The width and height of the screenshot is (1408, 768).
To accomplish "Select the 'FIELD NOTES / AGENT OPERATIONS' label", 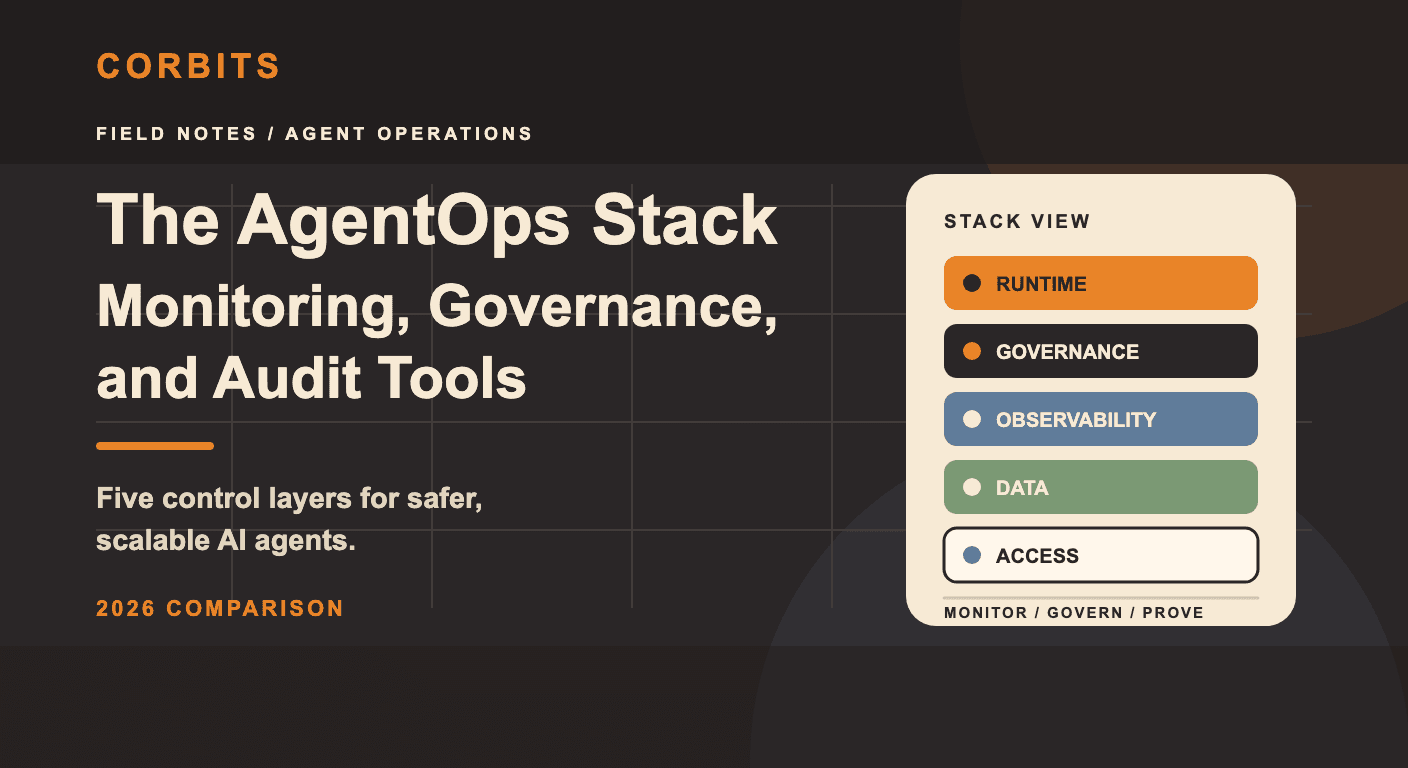I will coord(314,134).
